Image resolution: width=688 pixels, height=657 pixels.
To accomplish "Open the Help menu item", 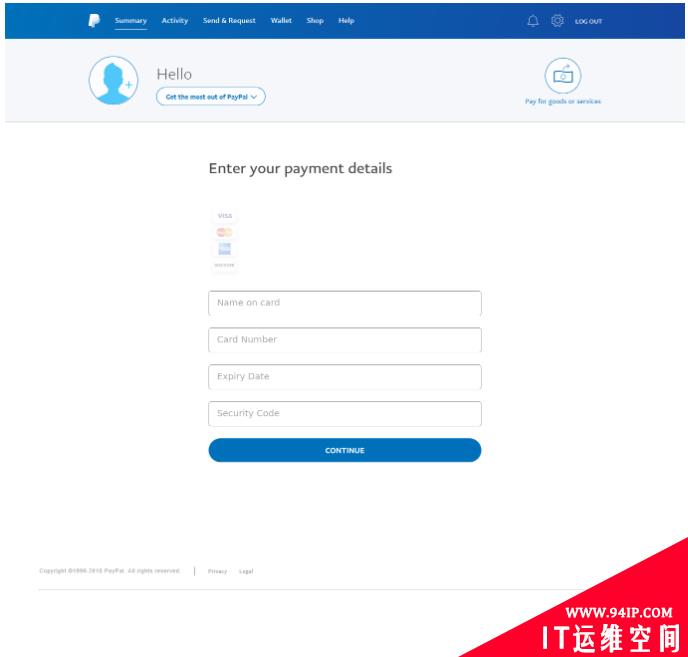I will (346, 21).
